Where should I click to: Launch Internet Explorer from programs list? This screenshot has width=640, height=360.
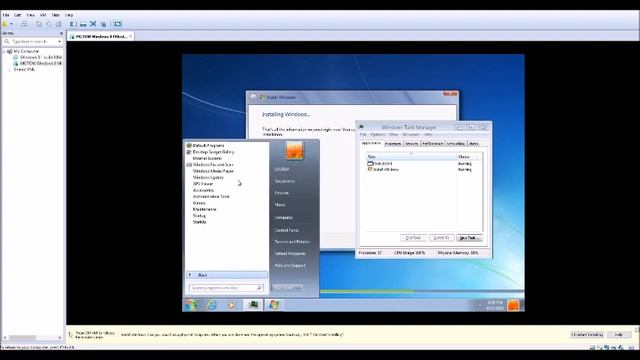(207, 158)
